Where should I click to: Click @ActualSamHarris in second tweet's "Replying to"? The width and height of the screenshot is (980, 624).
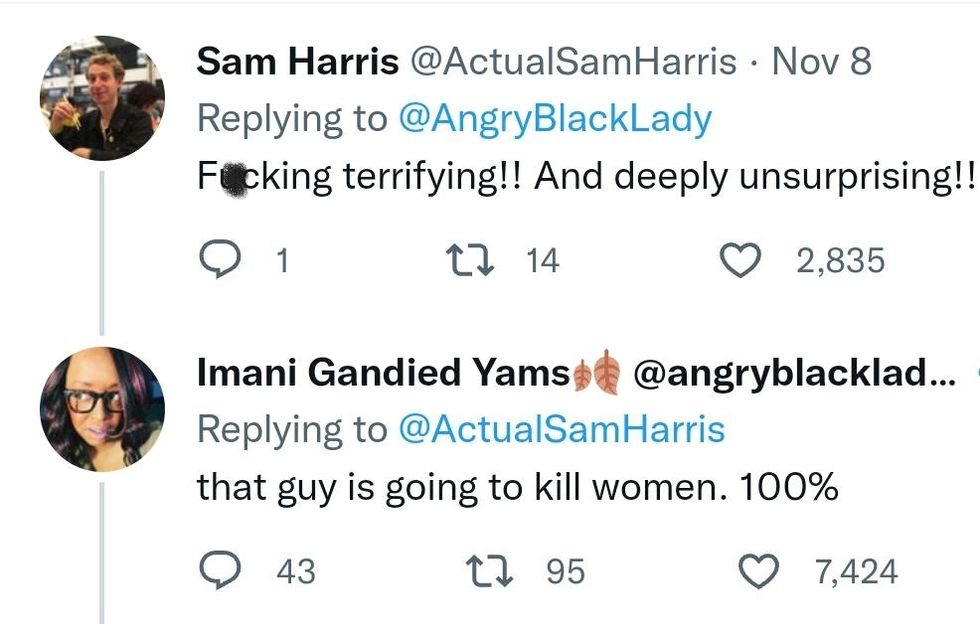561,430
